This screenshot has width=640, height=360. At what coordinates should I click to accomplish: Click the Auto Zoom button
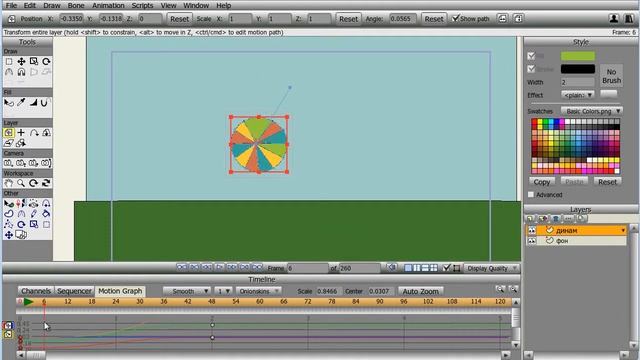[x=420, y=291]
